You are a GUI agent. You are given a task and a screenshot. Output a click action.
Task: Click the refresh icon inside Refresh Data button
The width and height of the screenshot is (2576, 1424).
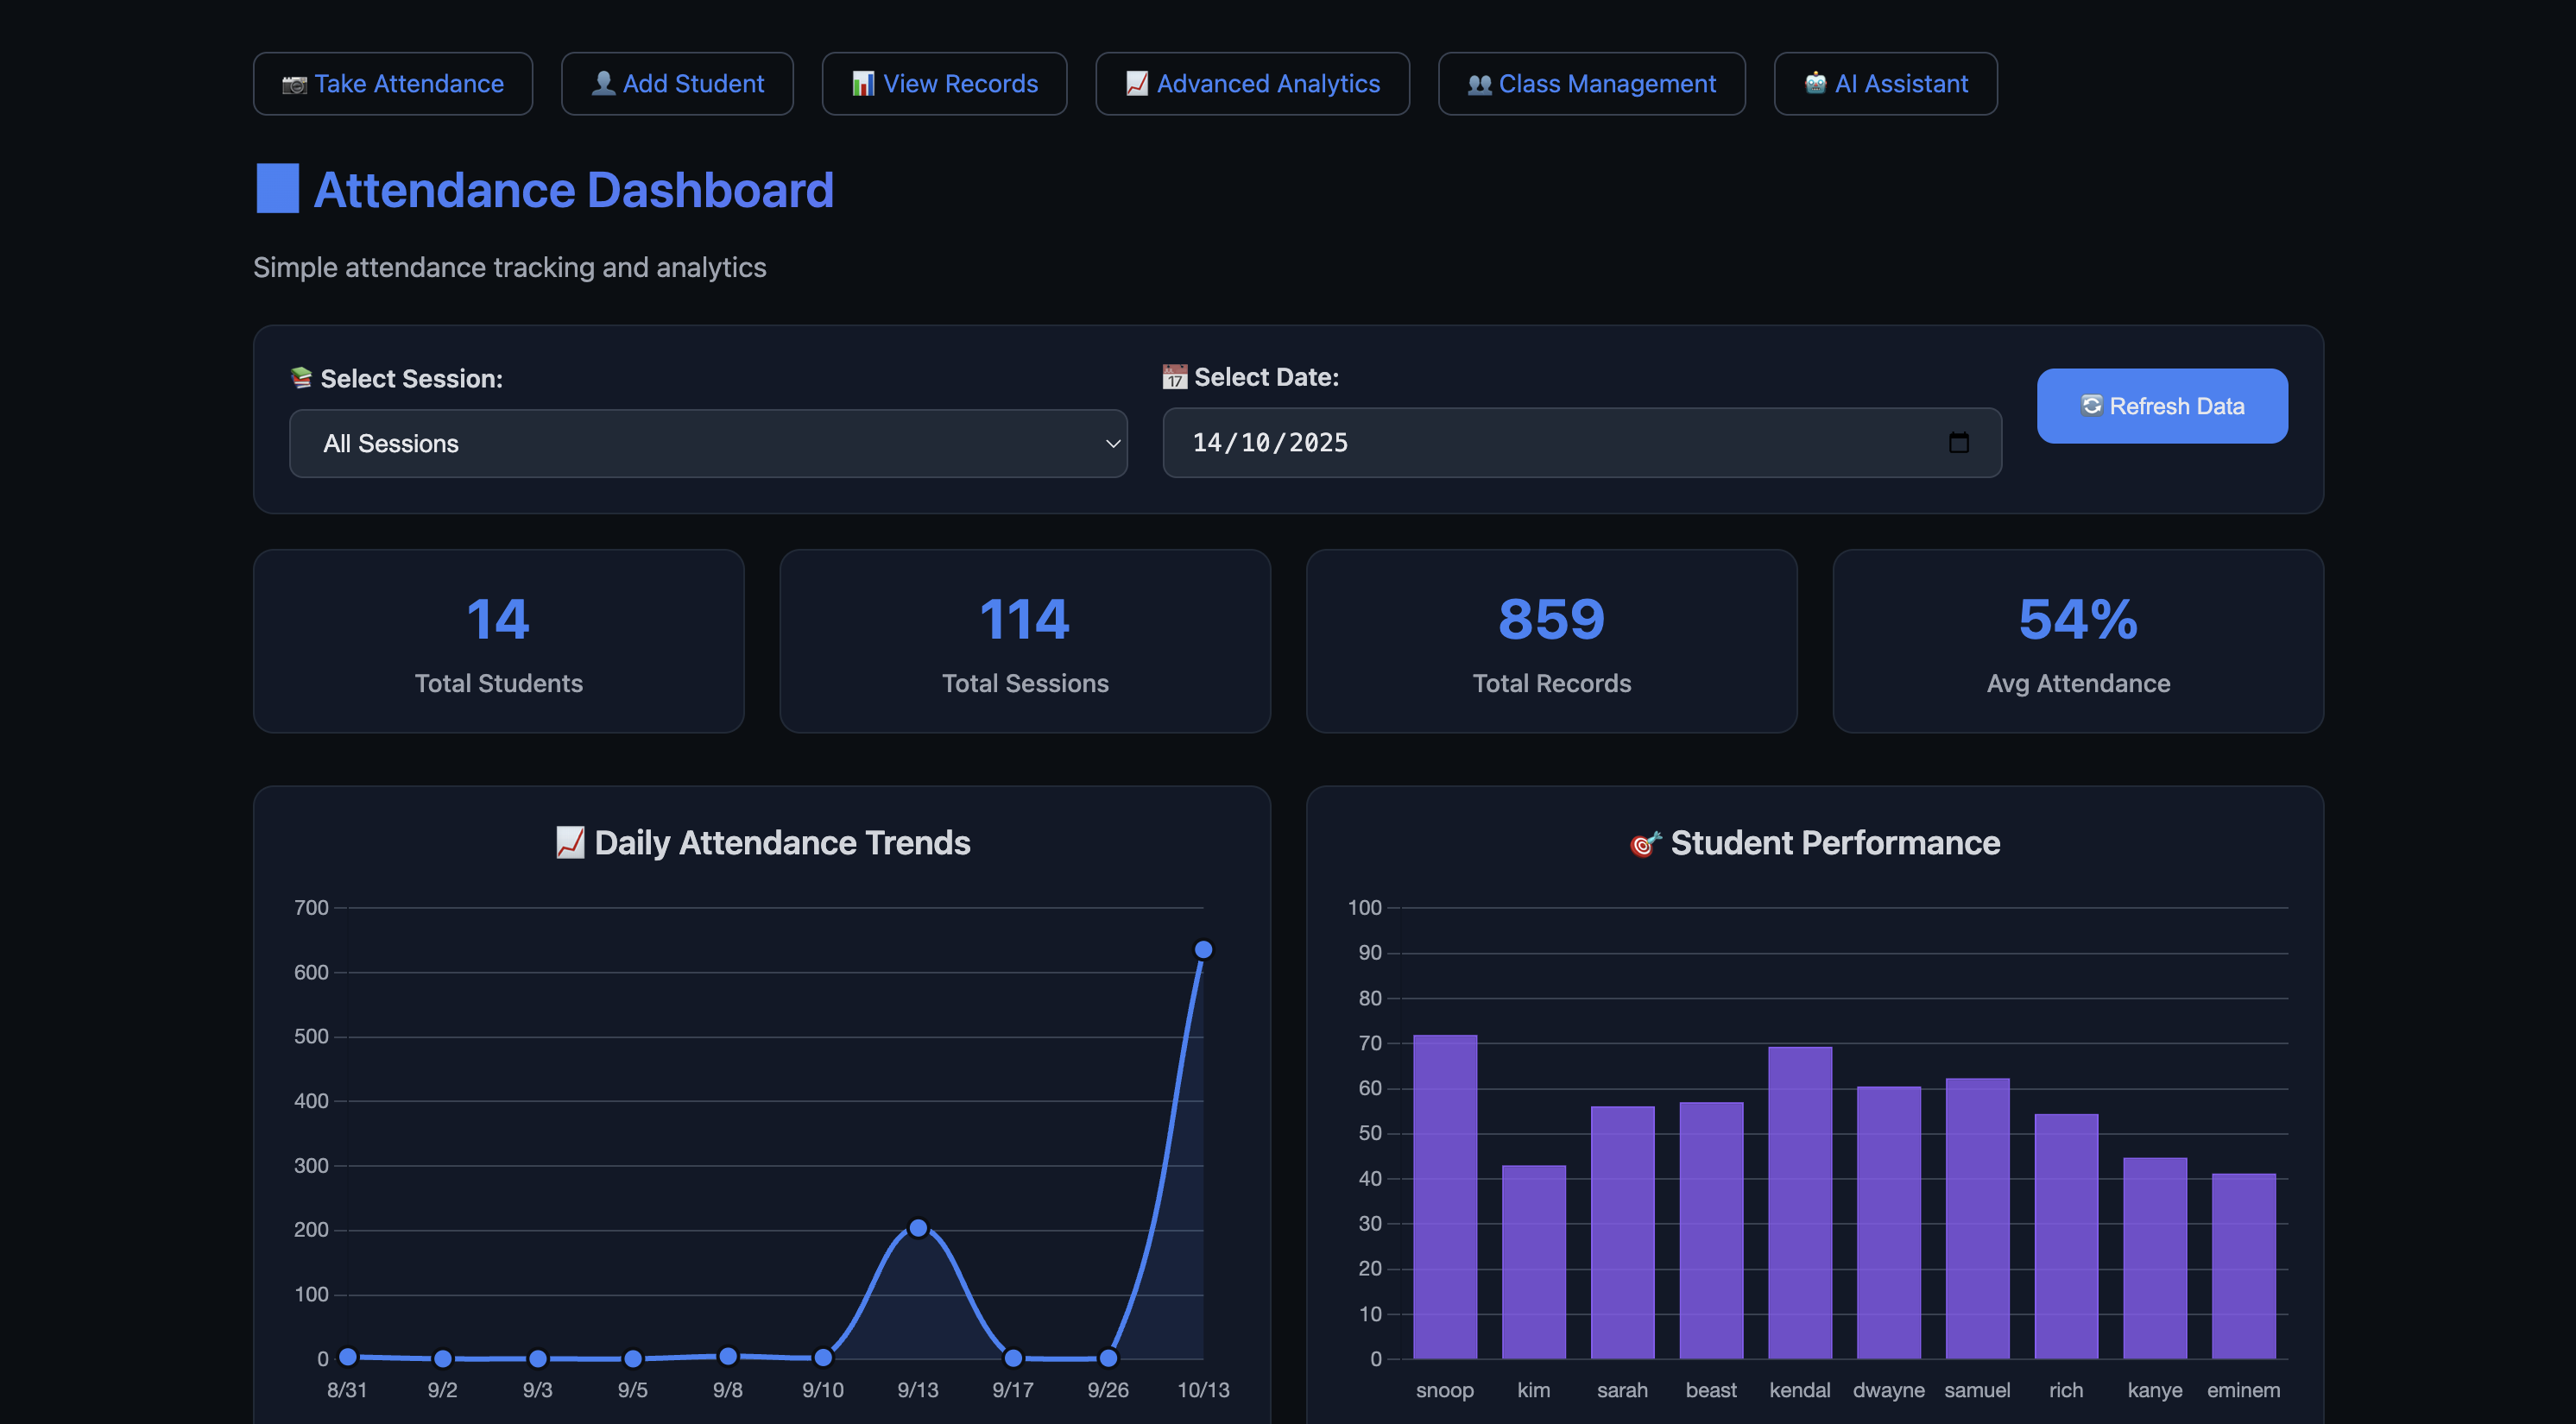coord(2091,406)
